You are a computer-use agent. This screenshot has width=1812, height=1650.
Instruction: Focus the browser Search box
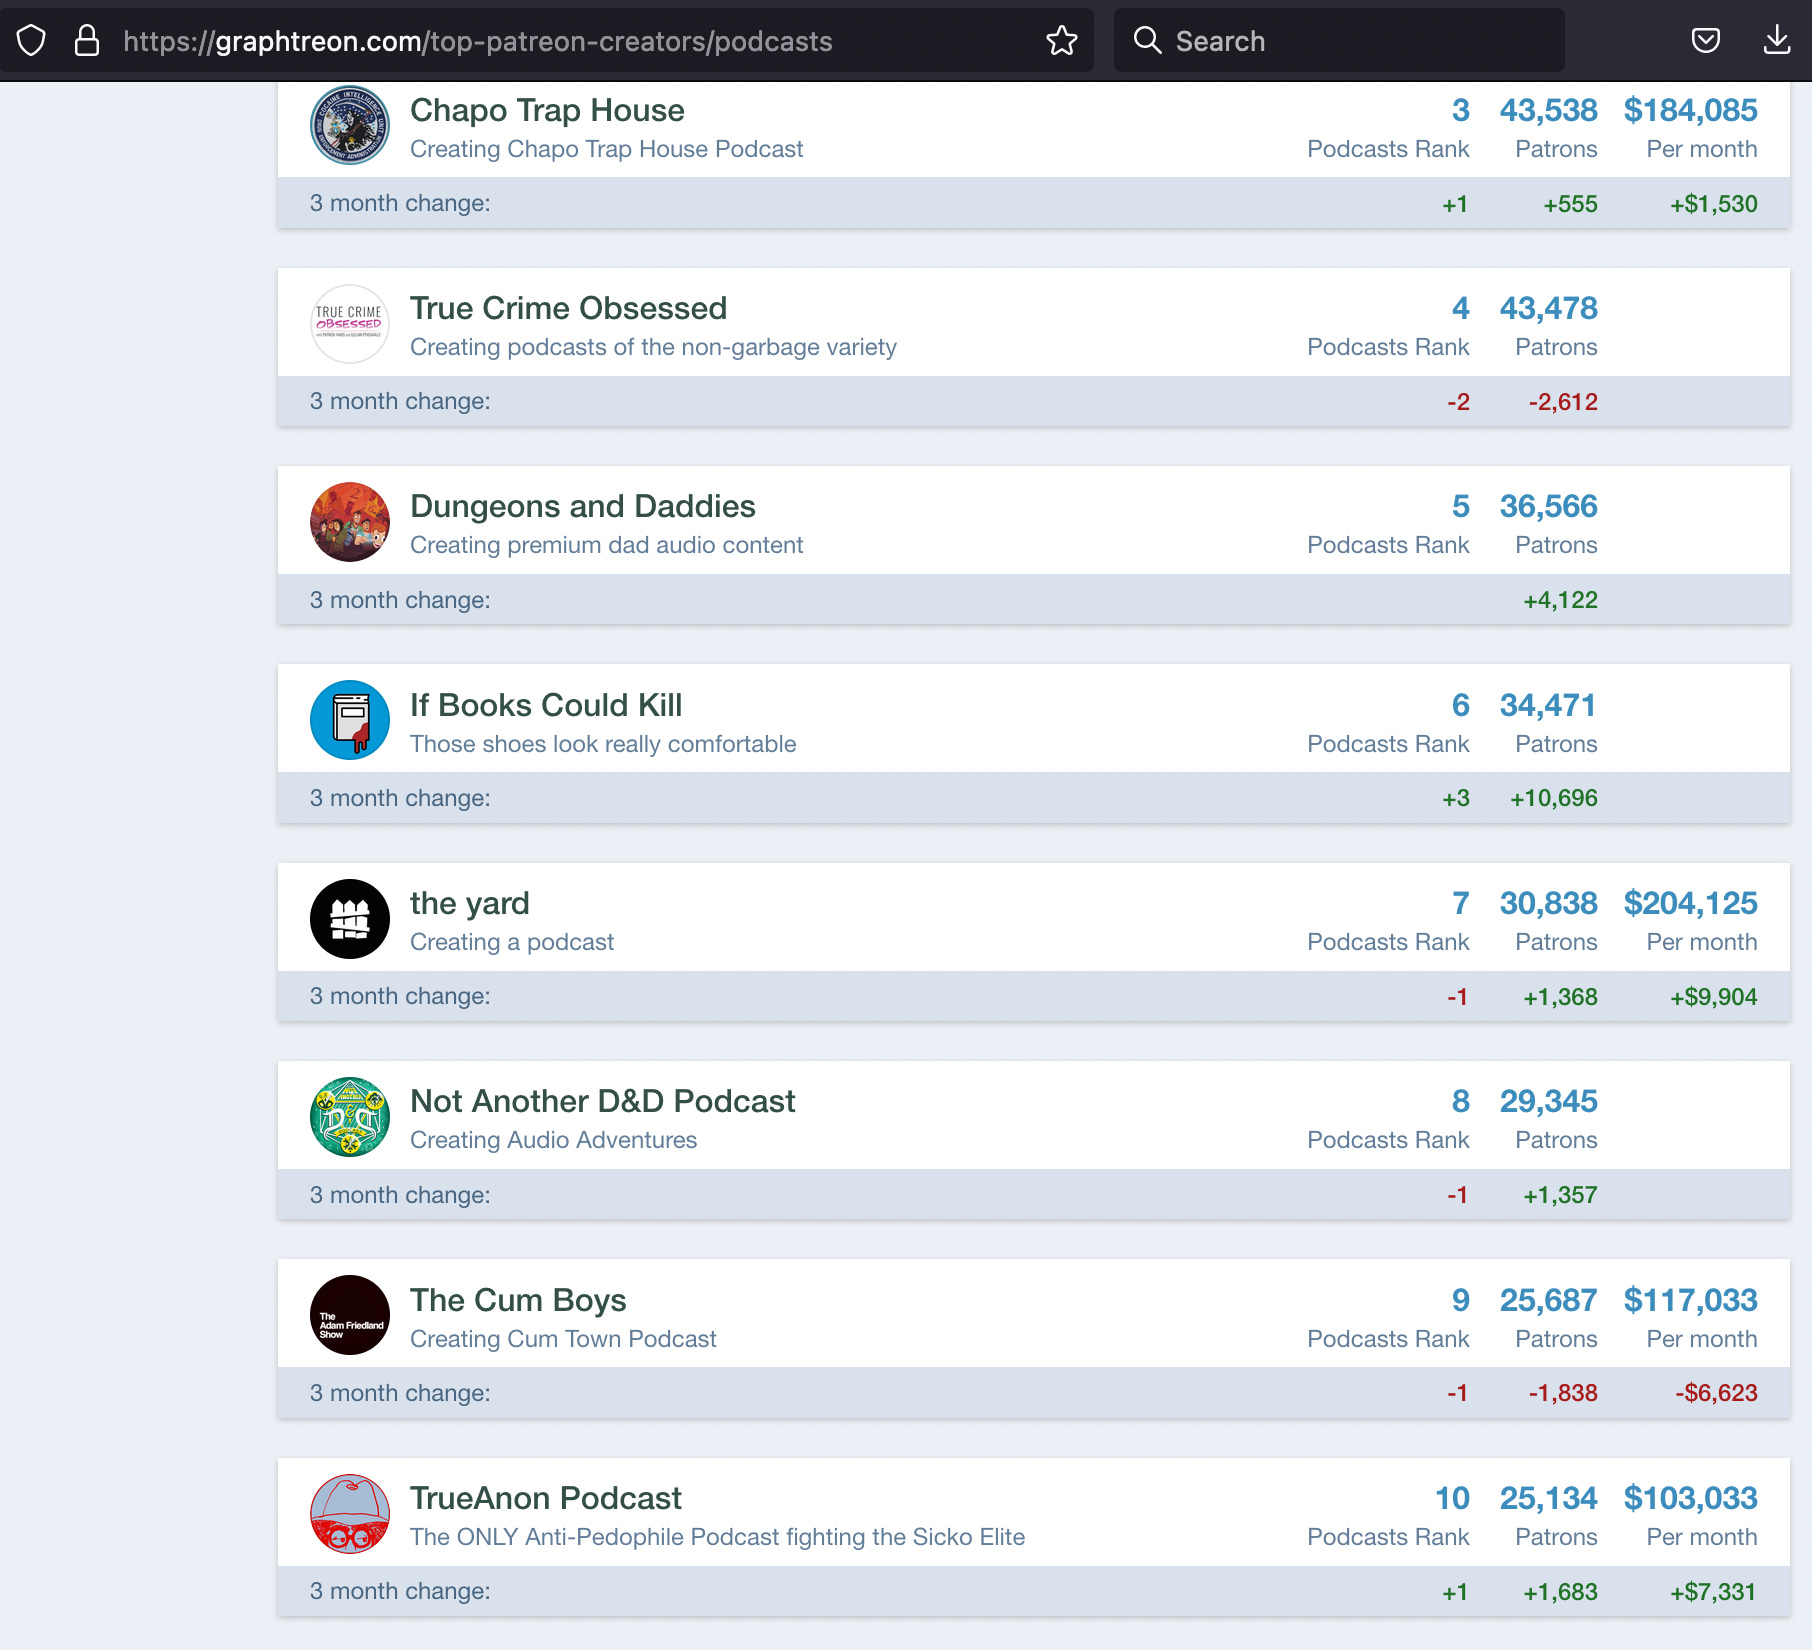coord(1339,40)
